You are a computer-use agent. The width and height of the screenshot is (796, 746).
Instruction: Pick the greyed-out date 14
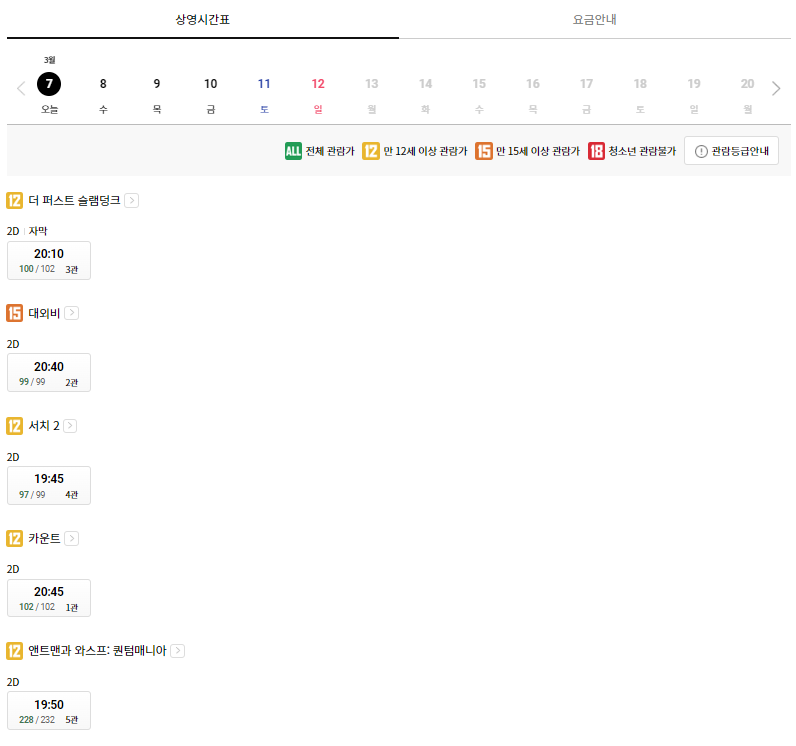tap(425, 84)
